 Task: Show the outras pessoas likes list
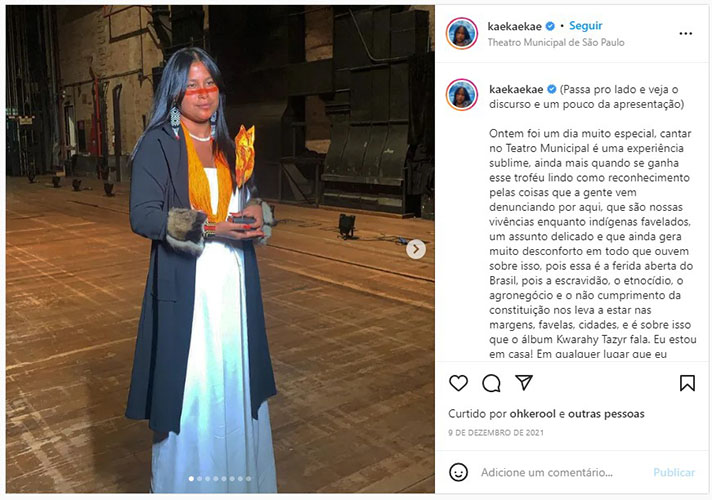(x=606, y=414)
